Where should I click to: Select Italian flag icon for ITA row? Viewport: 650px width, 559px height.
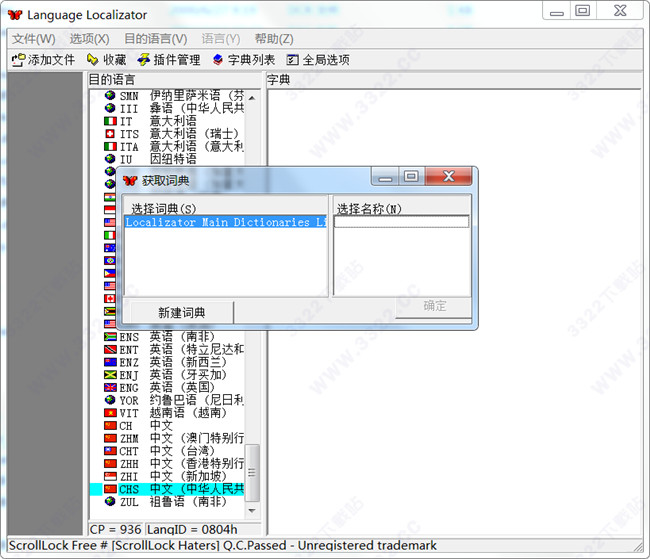point(110,147)
